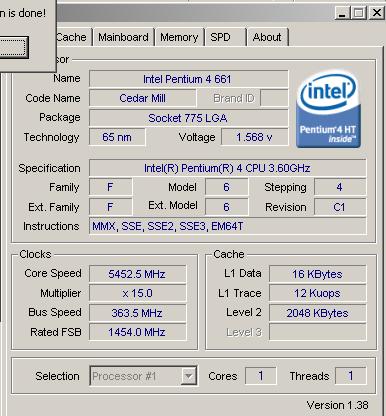Maximize the CPU-Z window
Screen dimensions: 386x416
pyautogui.click(x=359, y=13)
